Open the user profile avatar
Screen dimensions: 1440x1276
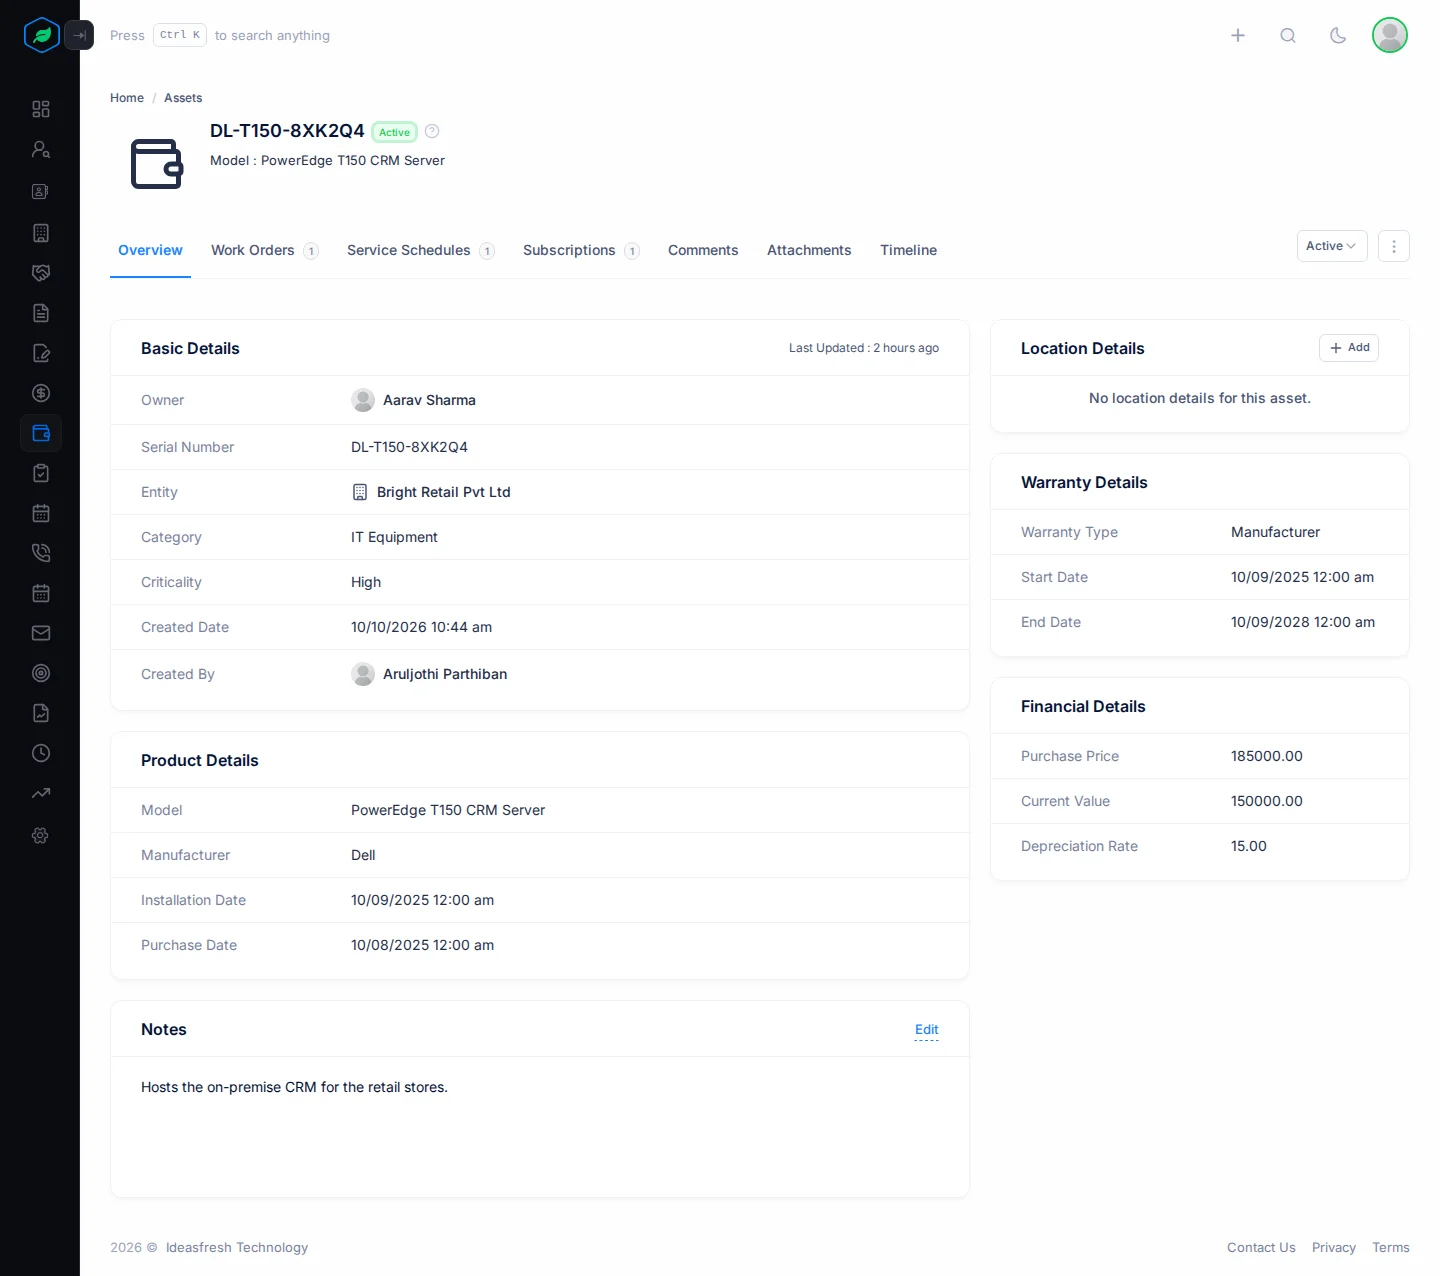(x=1390, y=35)
